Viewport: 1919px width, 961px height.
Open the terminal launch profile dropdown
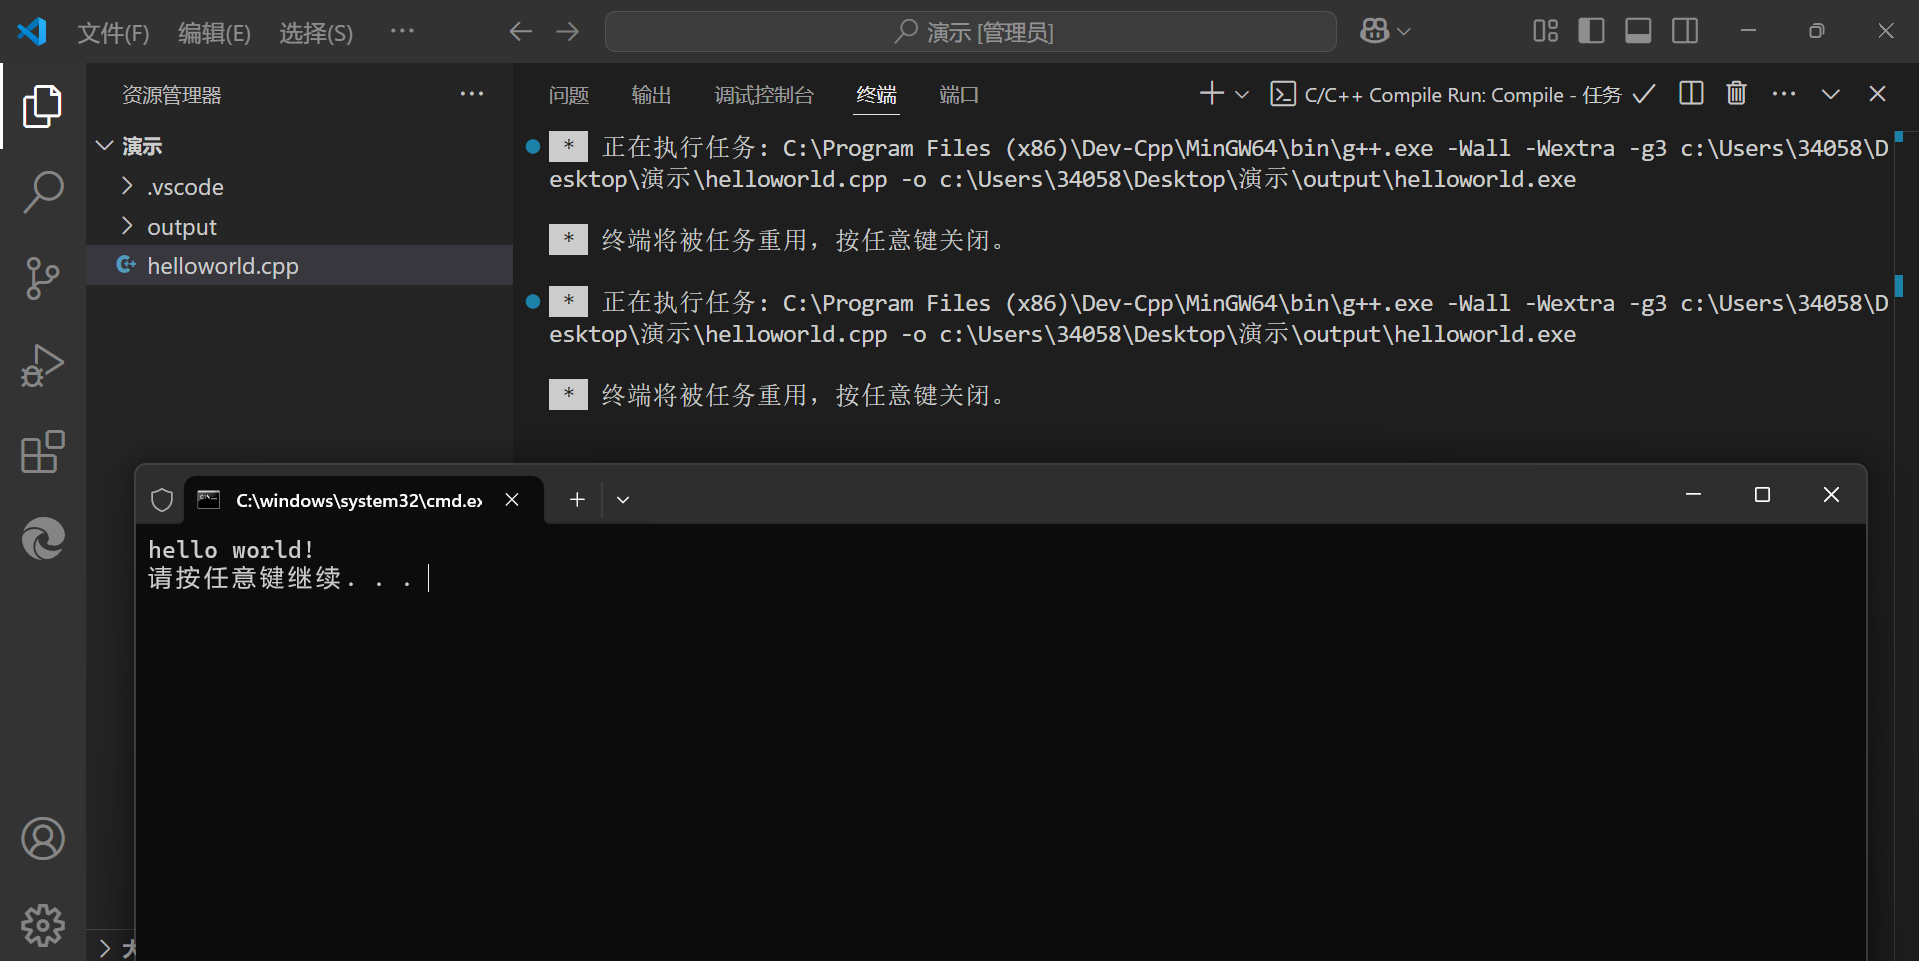point(1240,94)
